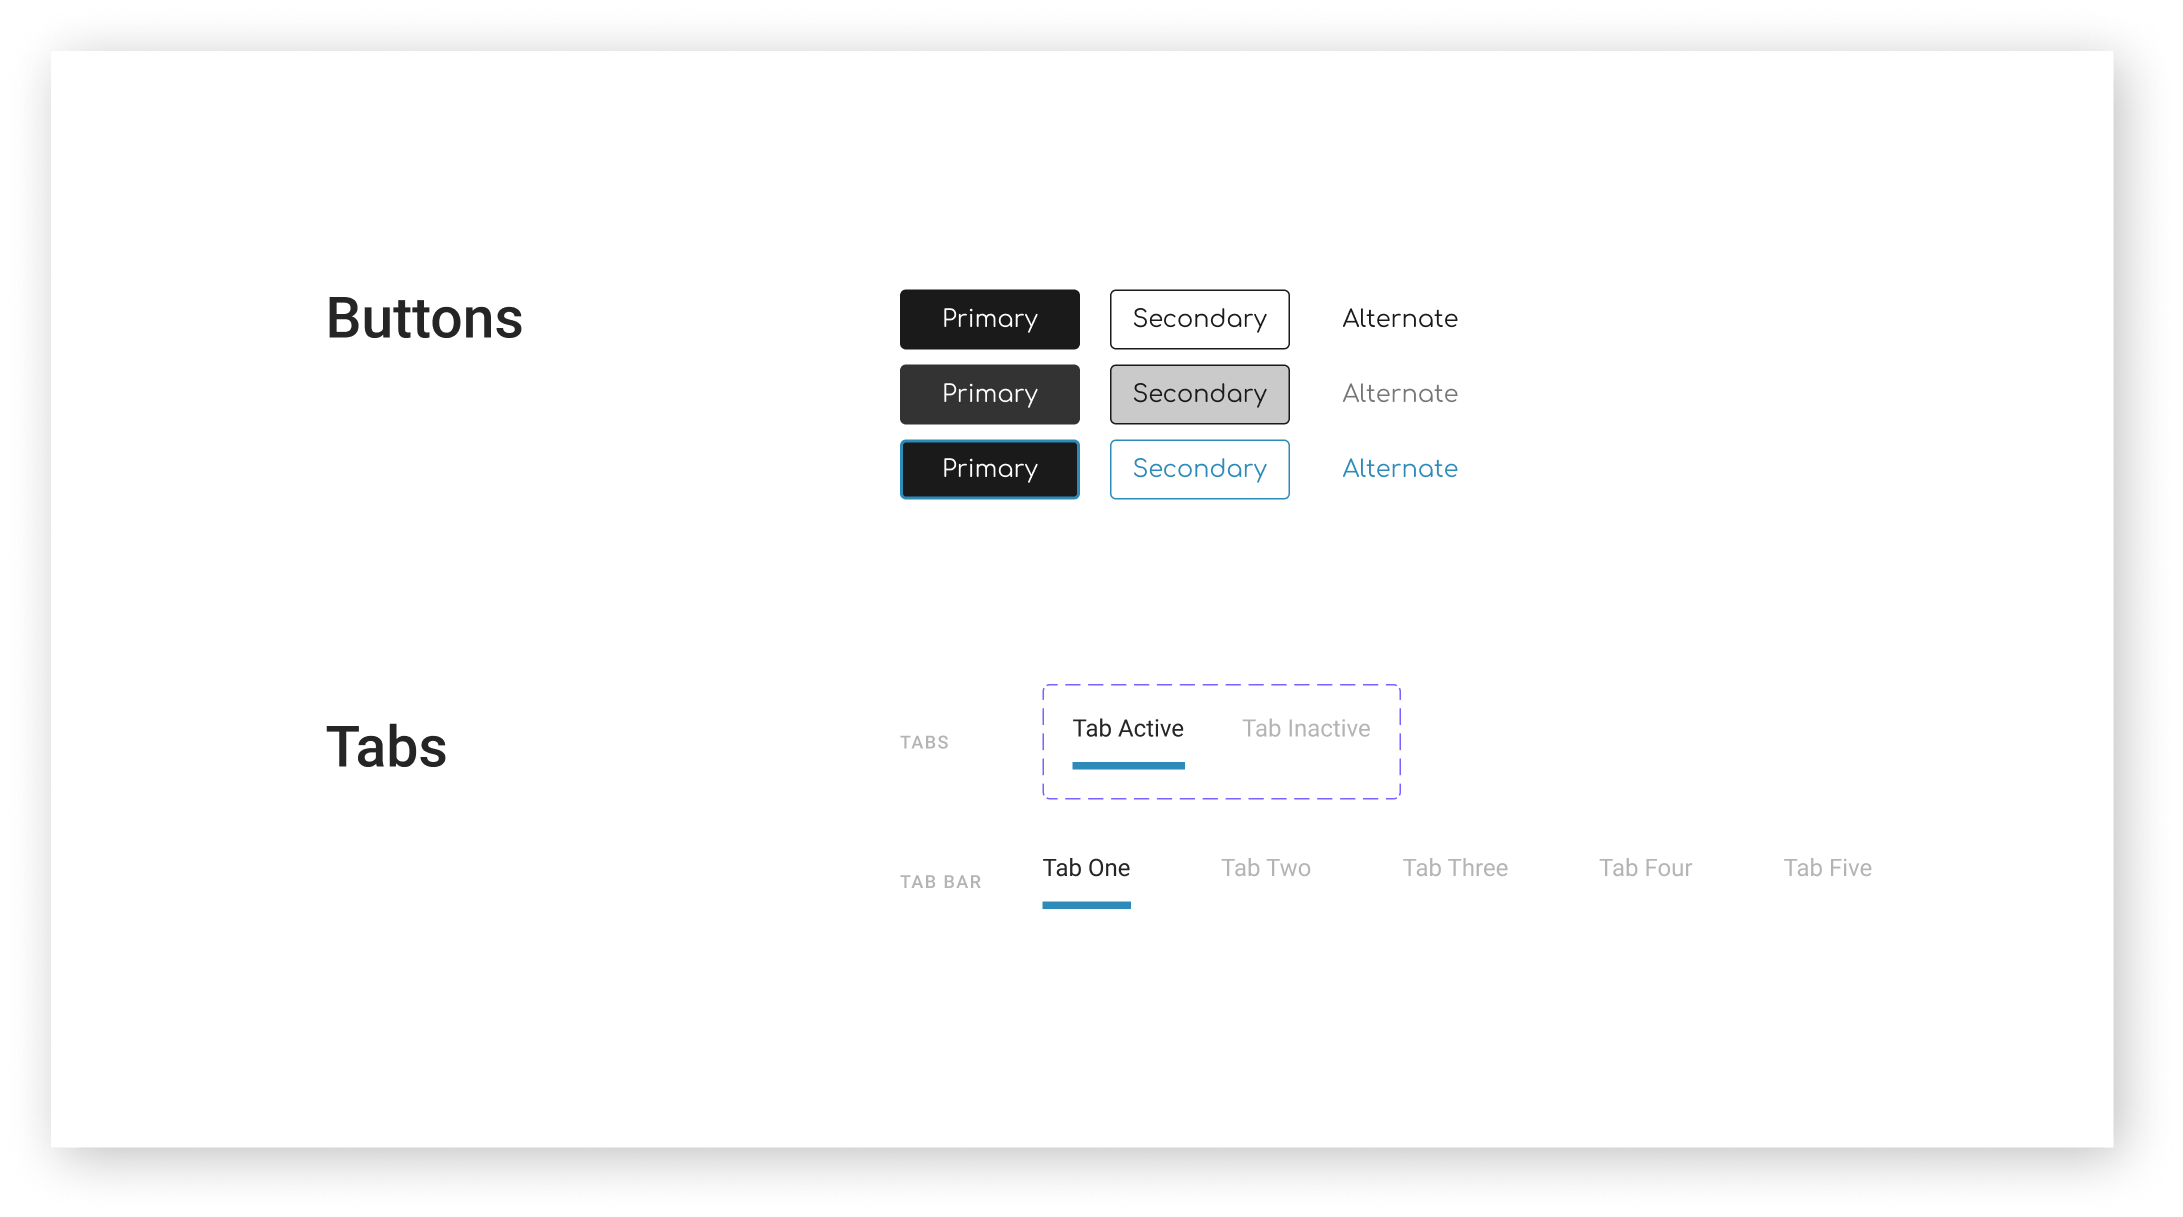Click the blue Alternate text link
The height and width of the screenshot is (1217, 2183).
click(x=1399, y=469)
